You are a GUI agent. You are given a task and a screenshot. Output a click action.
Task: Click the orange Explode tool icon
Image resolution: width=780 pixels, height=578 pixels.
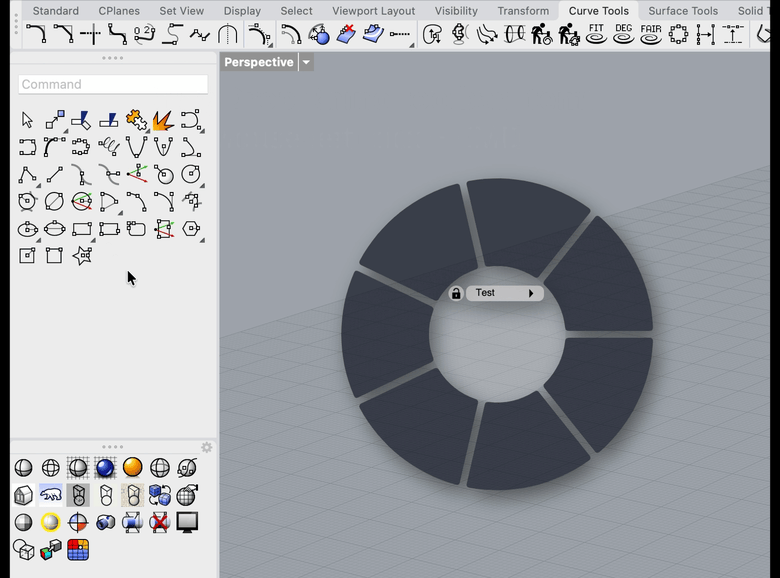tap(163, 120)
